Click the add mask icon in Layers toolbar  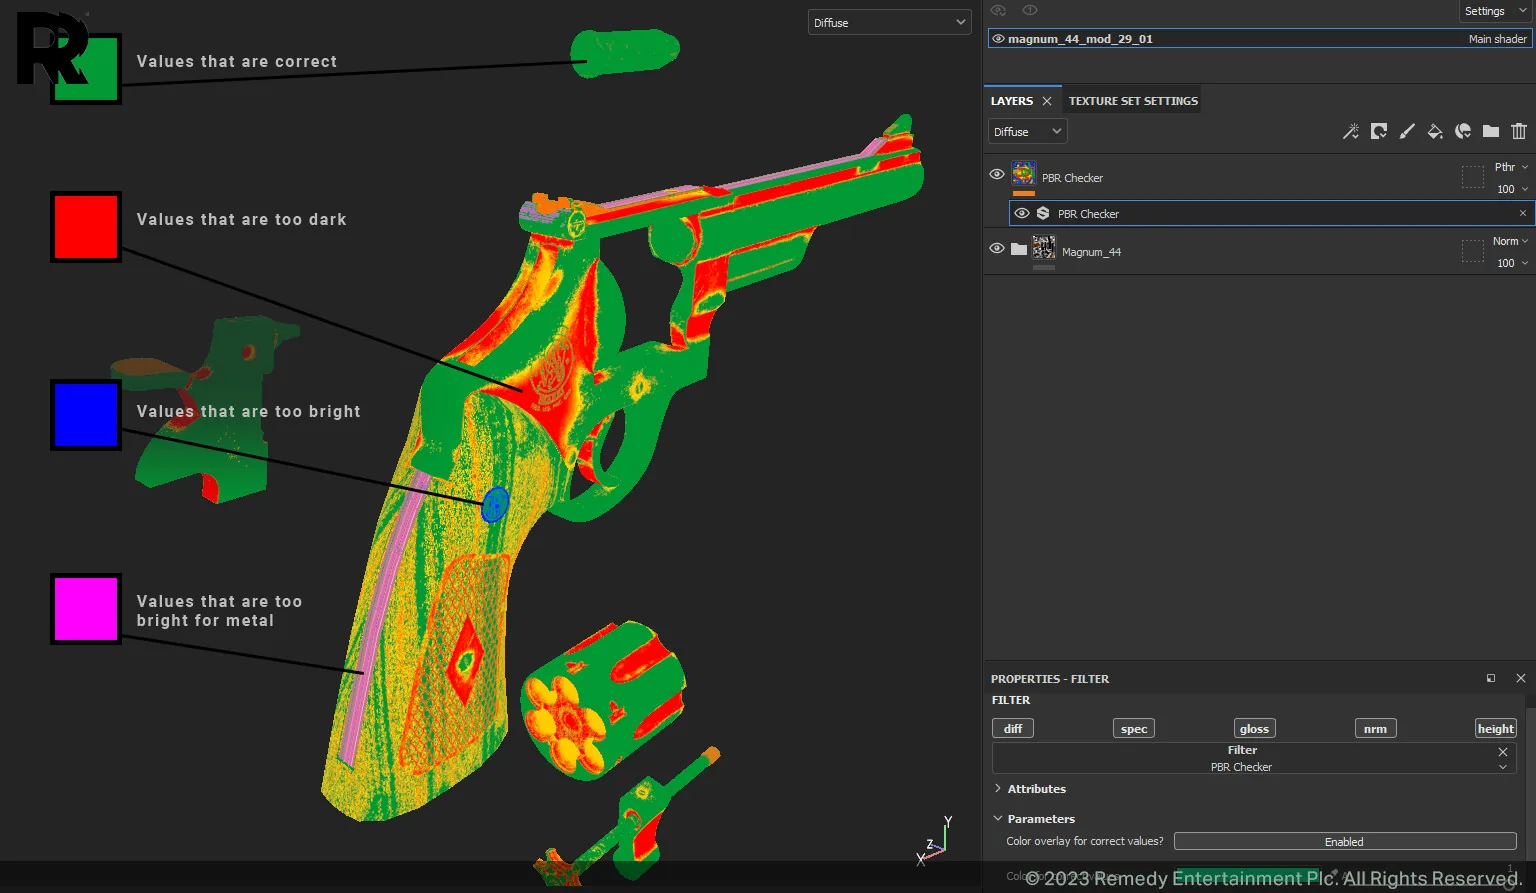[1379, 131]
